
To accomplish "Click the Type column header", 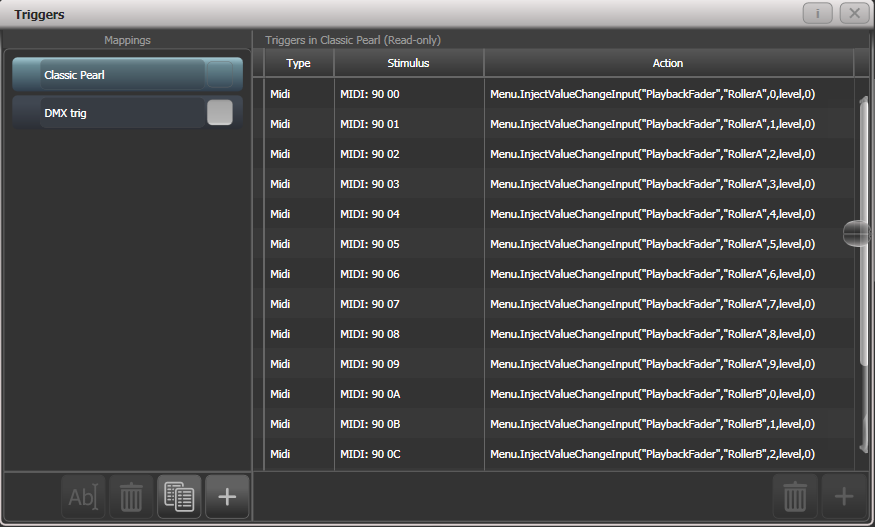I will (x=299, y=63).
